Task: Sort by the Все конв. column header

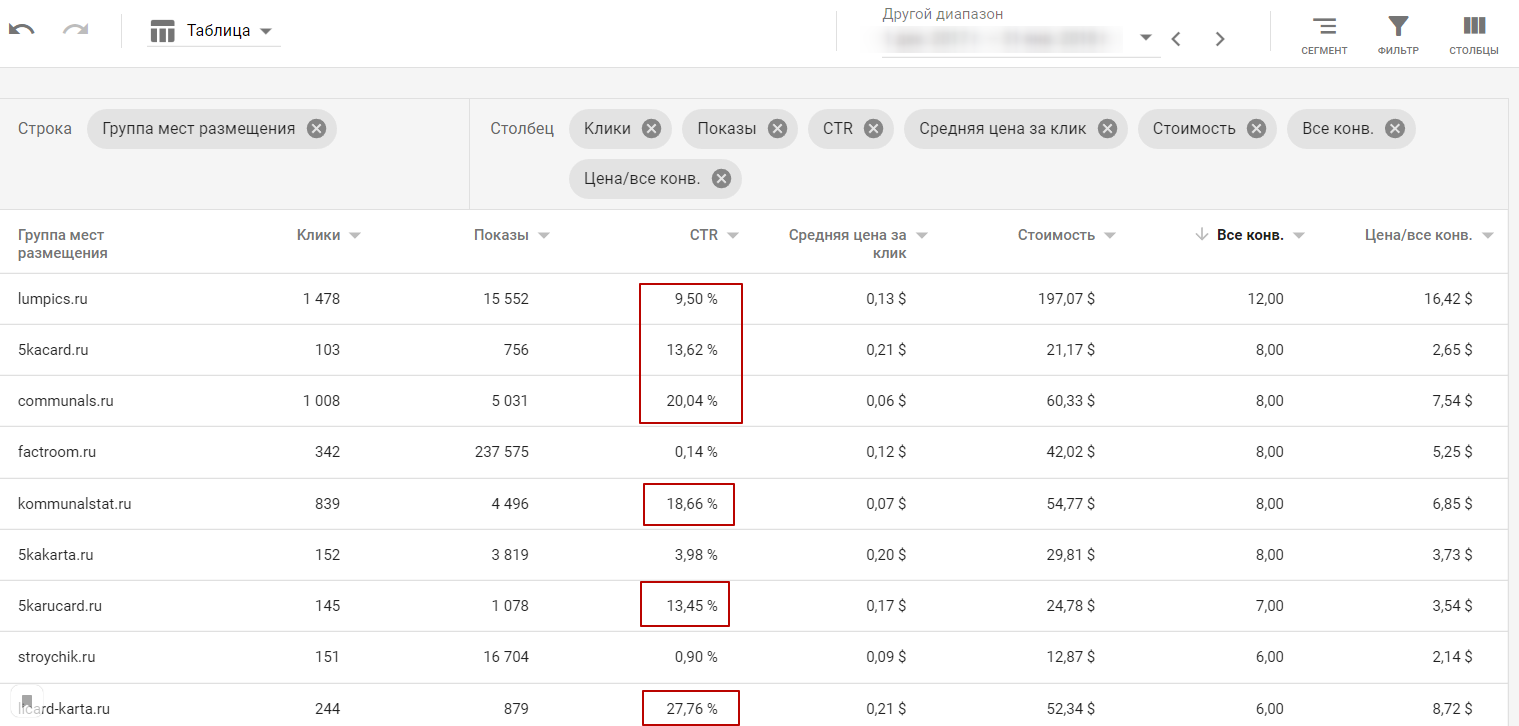Action: click(1250, 236)
